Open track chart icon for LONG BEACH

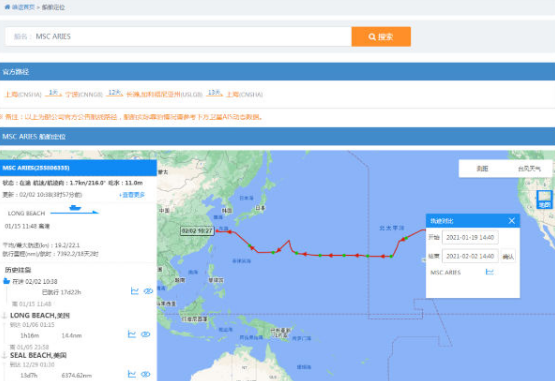(132, 334)
